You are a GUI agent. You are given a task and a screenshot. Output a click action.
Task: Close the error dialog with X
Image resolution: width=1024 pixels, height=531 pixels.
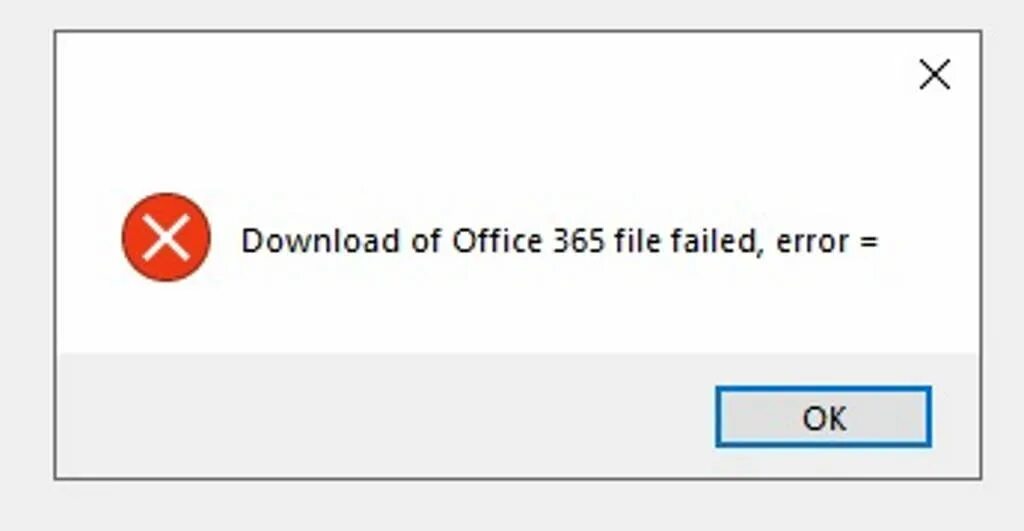click(x=934, y=74)
